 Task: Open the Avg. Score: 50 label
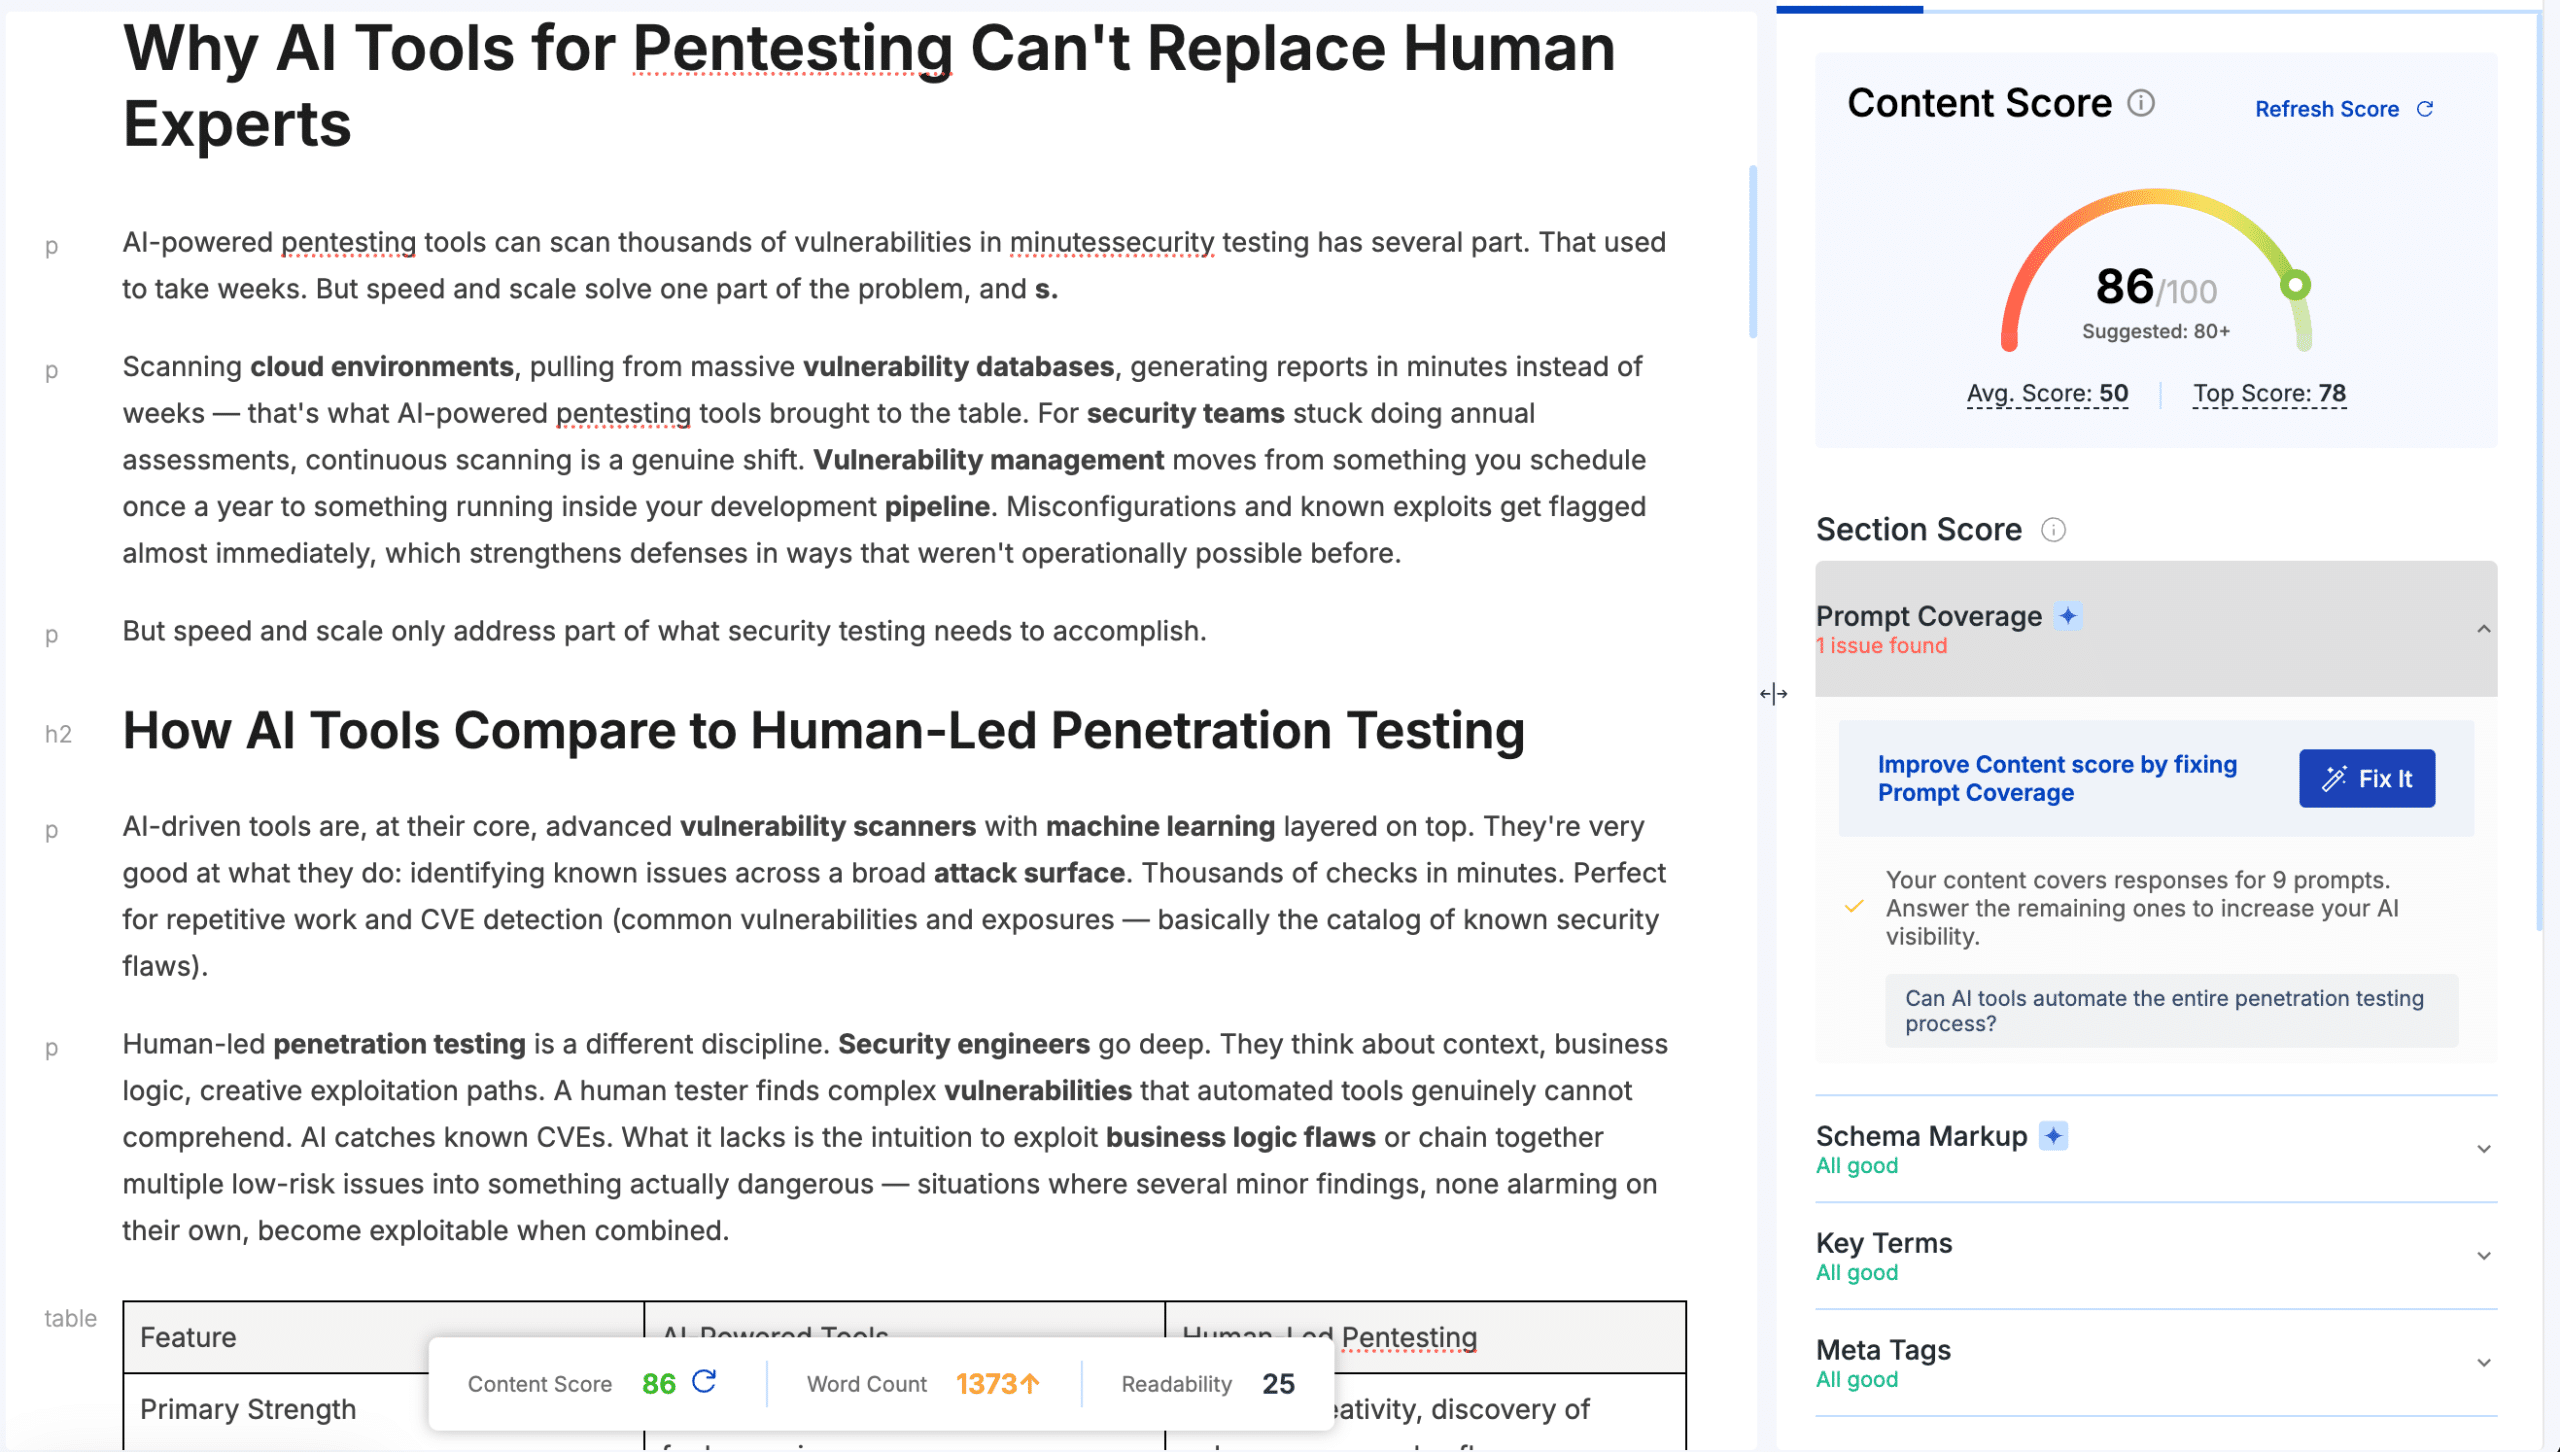(x=2047, y=394)
